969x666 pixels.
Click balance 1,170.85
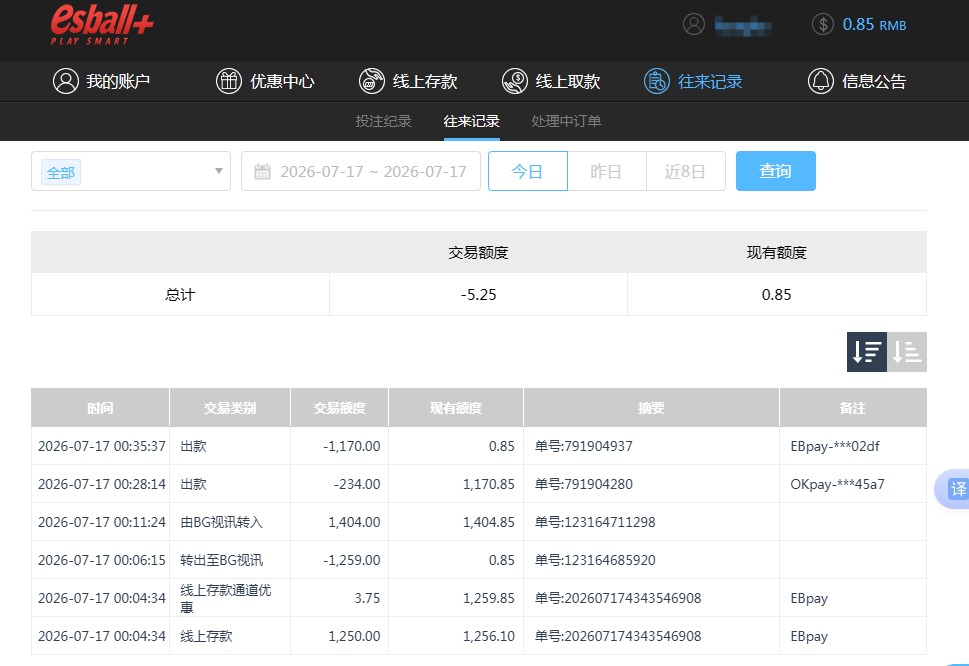[489, 484]
